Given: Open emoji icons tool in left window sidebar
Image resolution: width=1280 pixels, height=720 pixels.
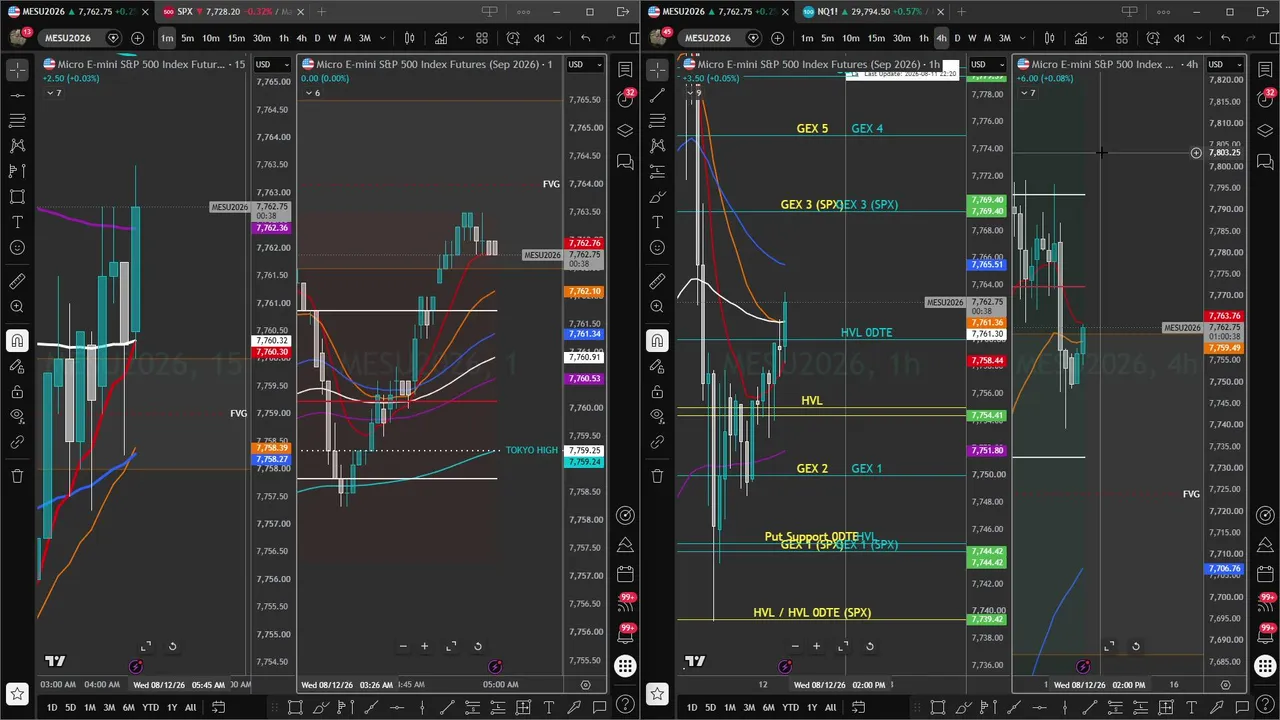Looking at the screenshot, I should click(x=17, y=247).
